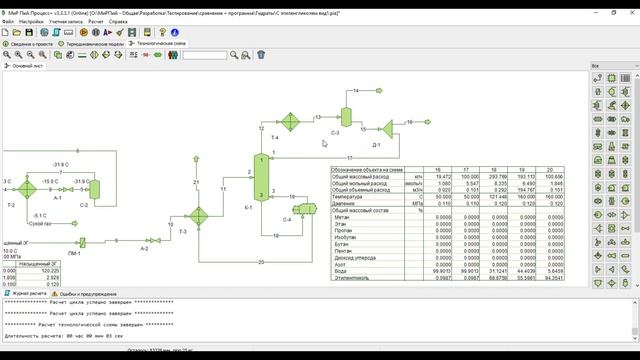Screen dimensions: 640x360
Task: Click output arrow of stream 16
Action: click(x=427, y=122)
